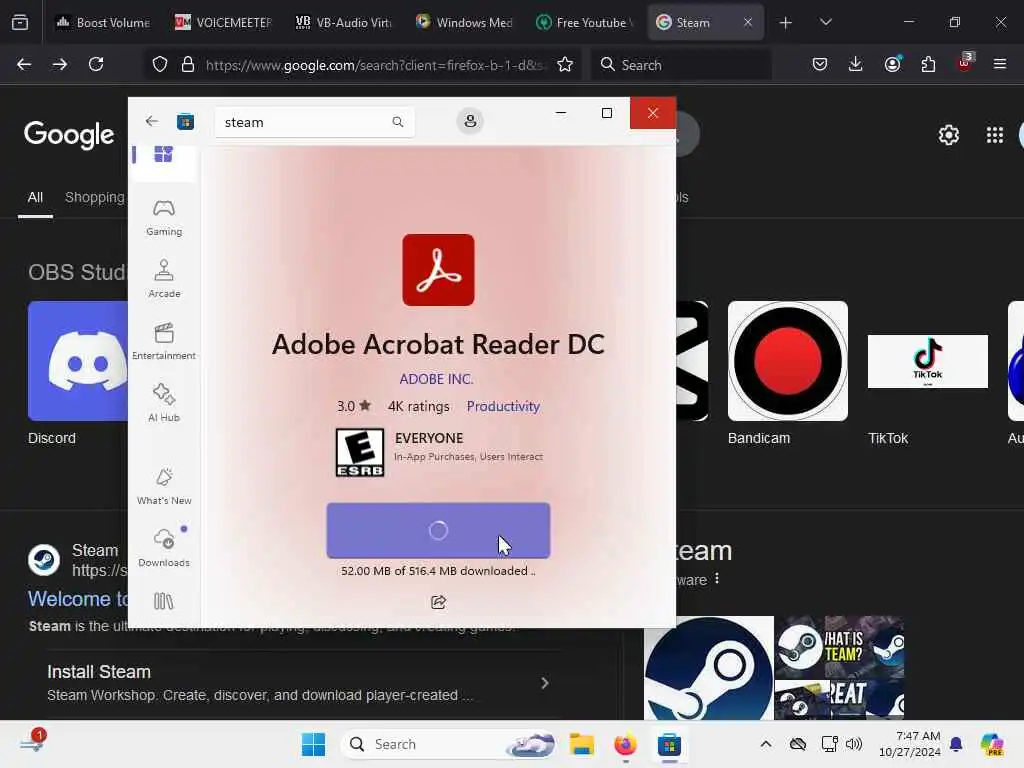Image resolution: width=1024 pixels, height=768 pixels.
Task: Open the Windows Start button
Action: (x=313, y=744)
